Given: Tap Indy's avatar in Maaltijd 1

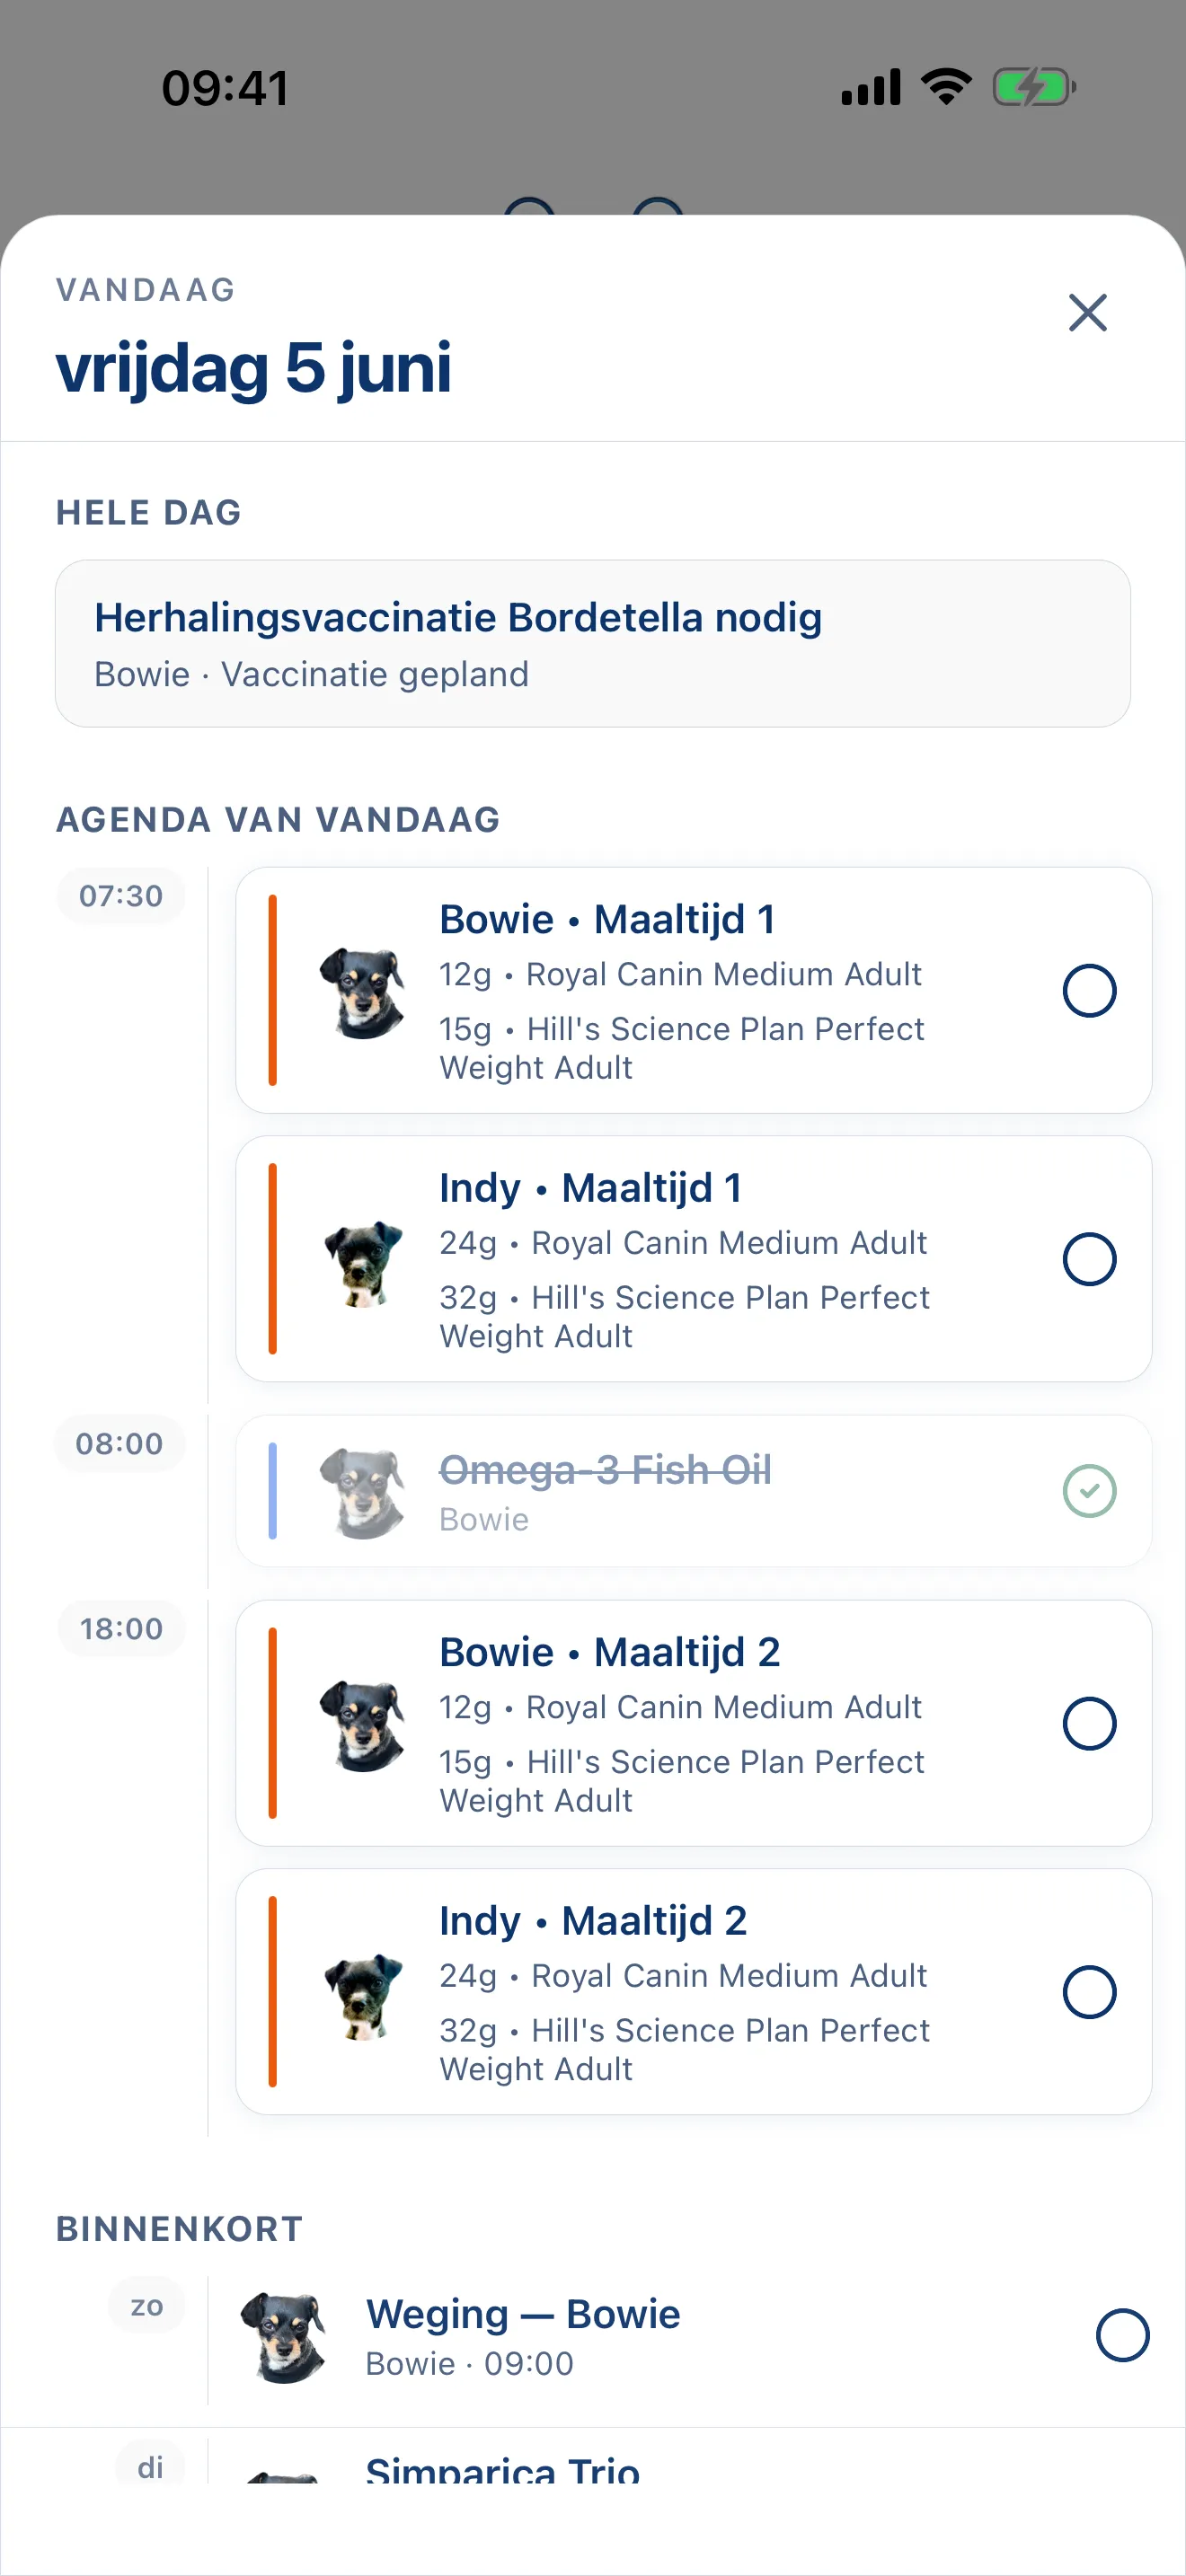Looking at the screenshot, I should pos(363,1262).
